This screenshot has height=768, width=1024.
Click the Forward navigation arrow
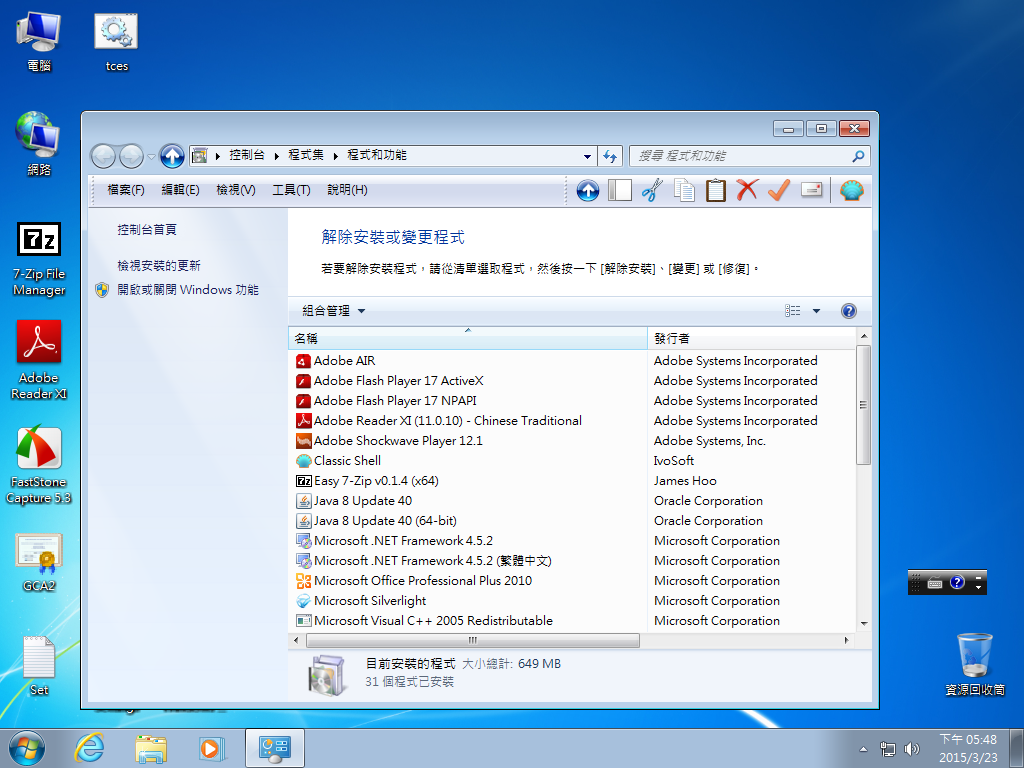coord(131,156)
